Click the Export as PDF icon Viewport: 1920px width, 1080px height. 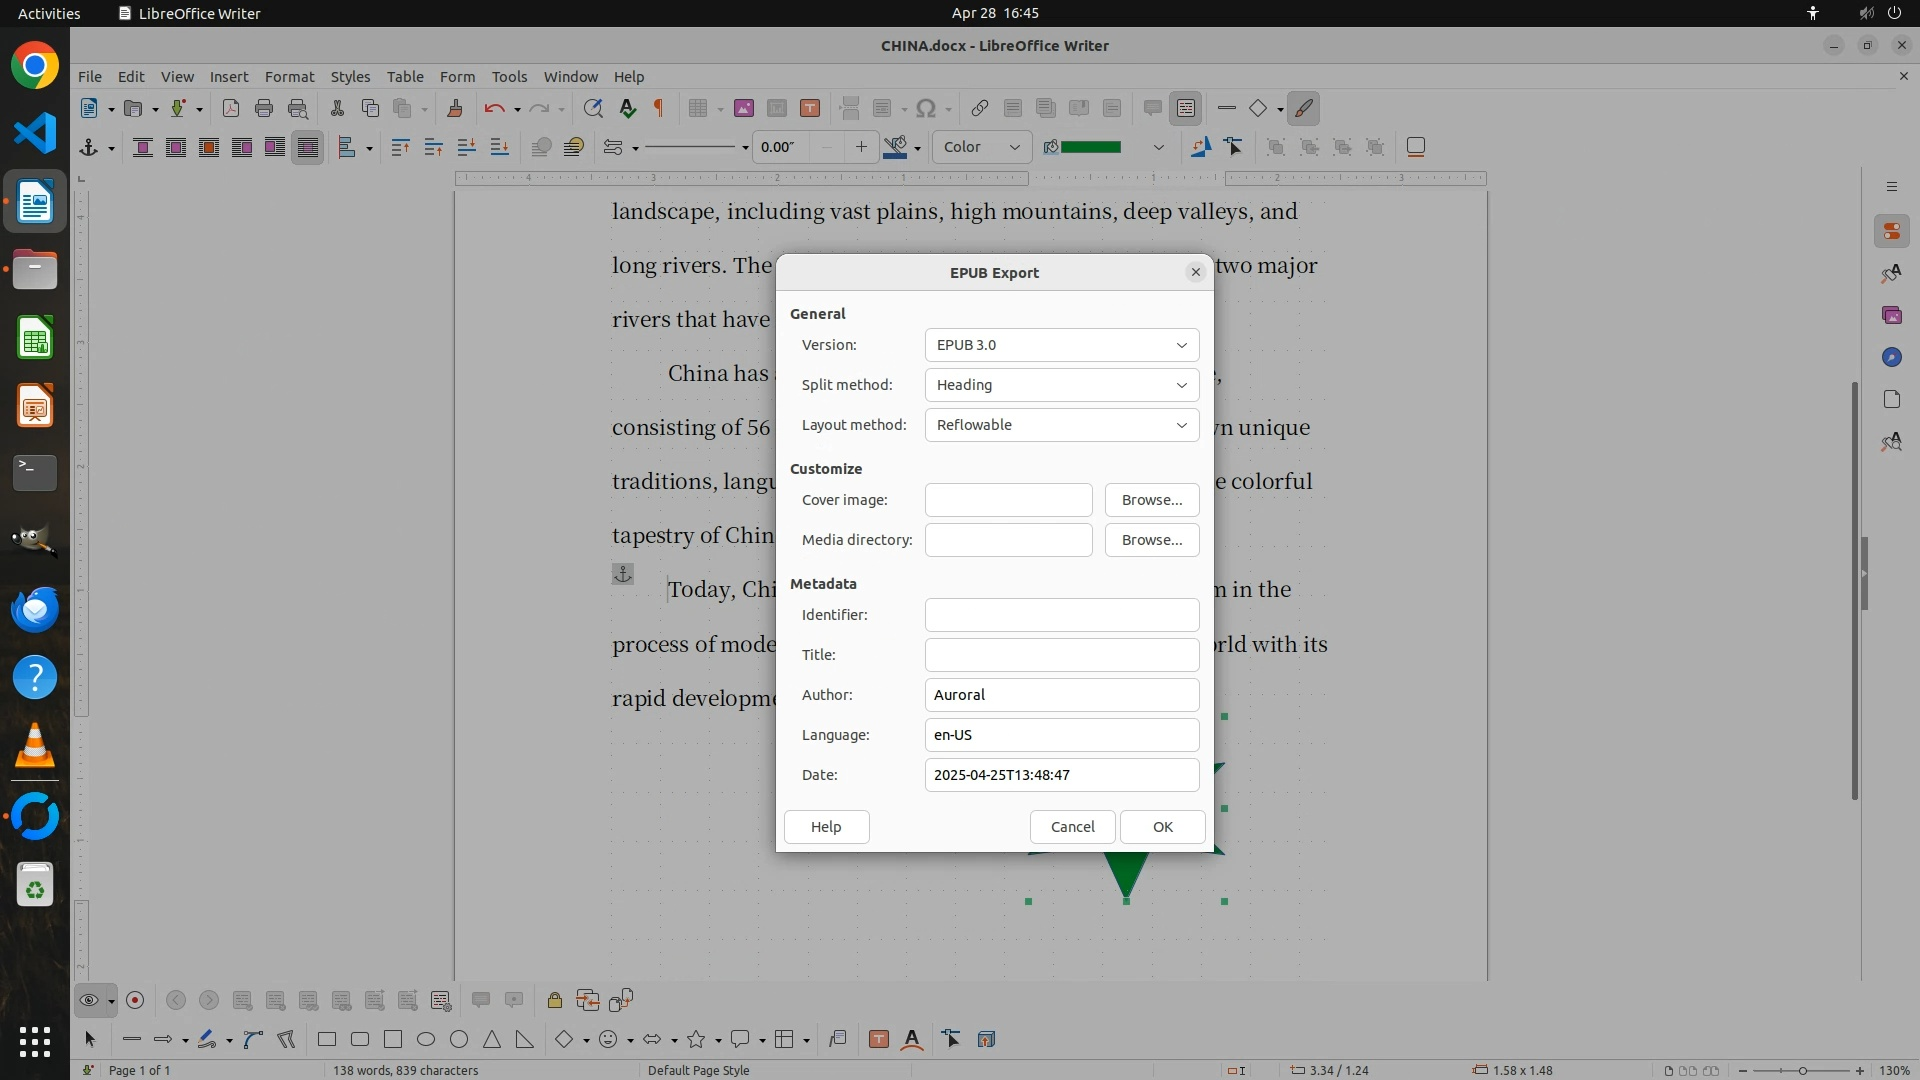pyautogui.click(x=231, y=108)
